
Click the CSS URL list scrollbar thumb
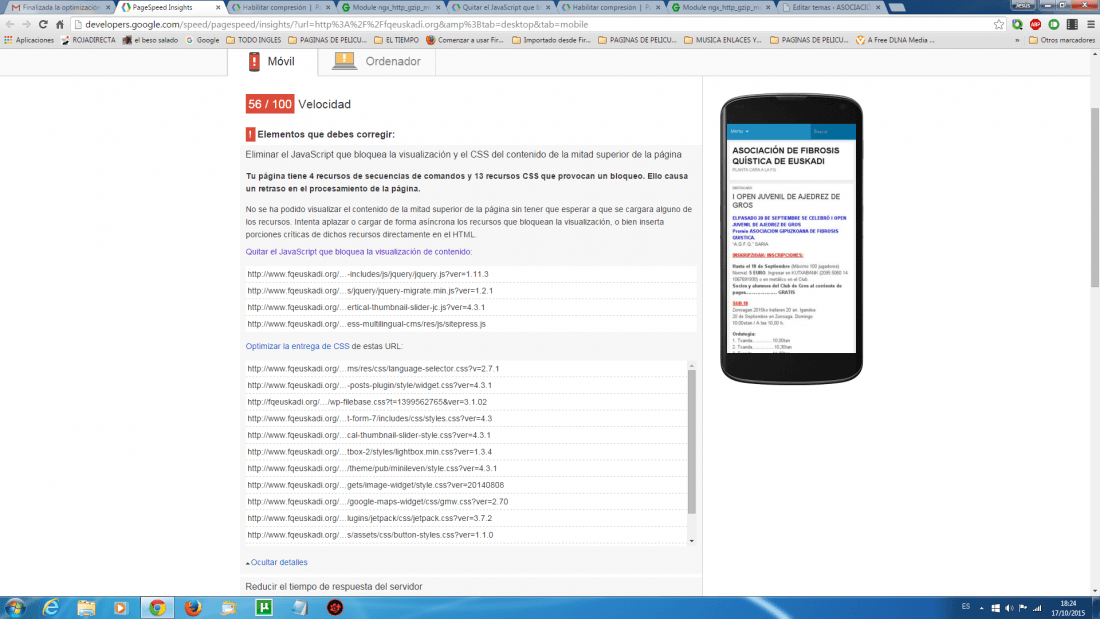point(692,442)
